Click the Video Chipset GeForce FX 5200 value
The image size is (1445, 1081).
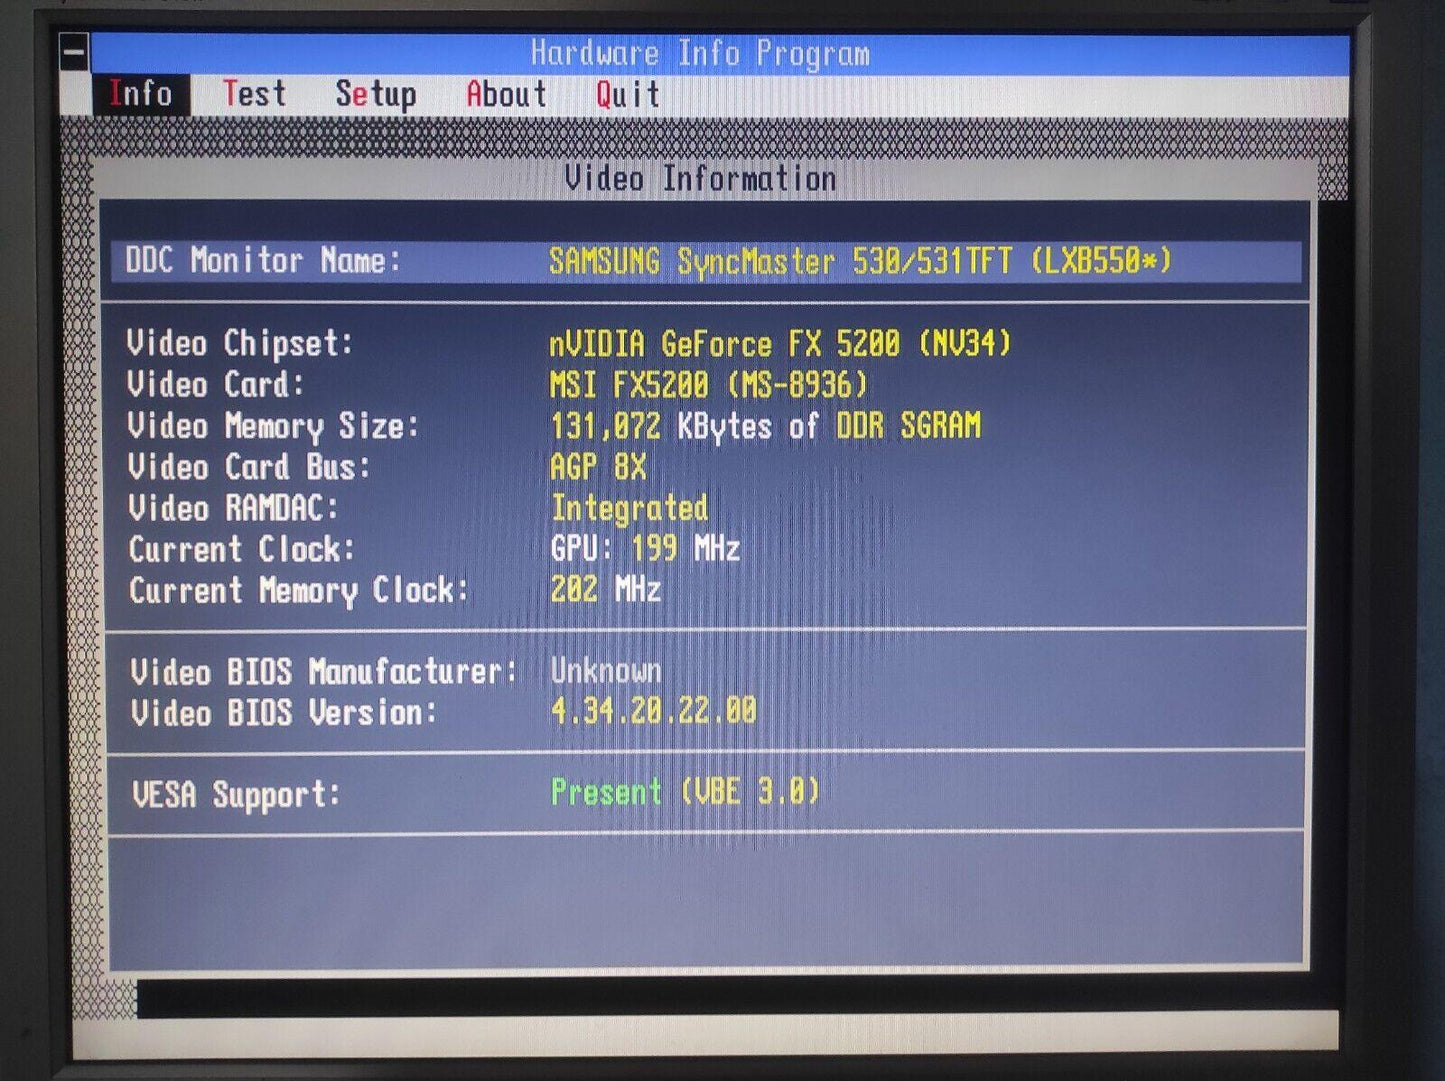click(x=780, y=344)
